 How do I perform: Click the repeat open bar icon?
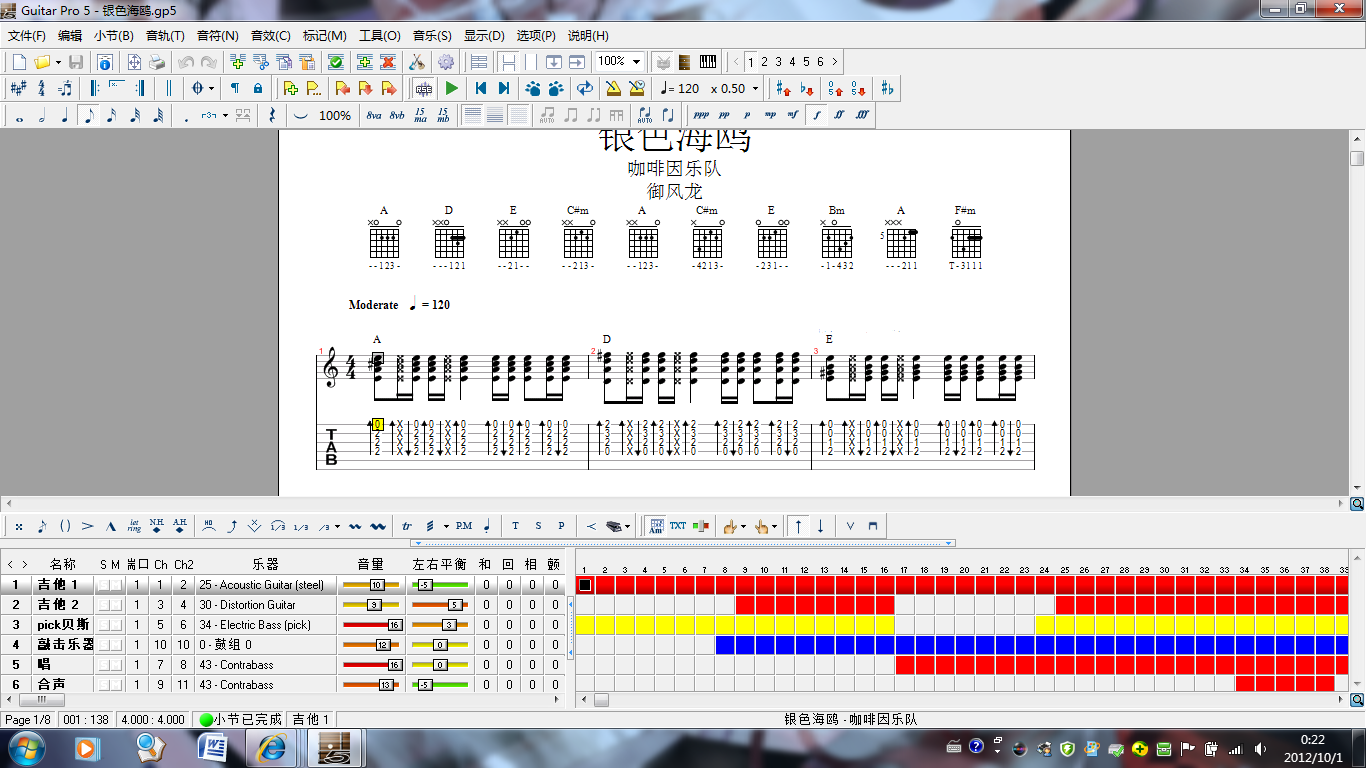(94, 88)
